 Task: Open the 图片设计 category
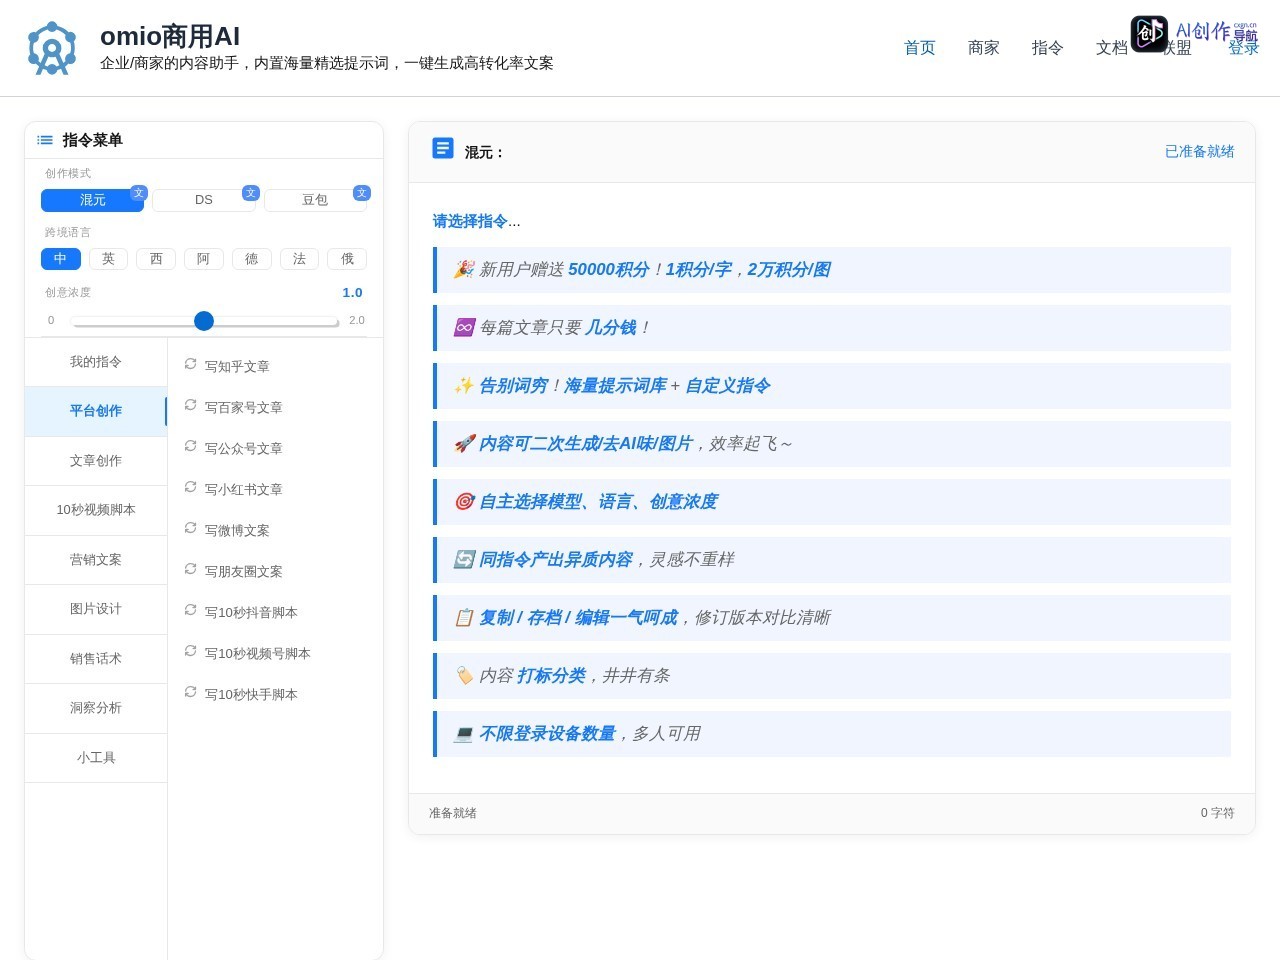(x=96, y=609)
